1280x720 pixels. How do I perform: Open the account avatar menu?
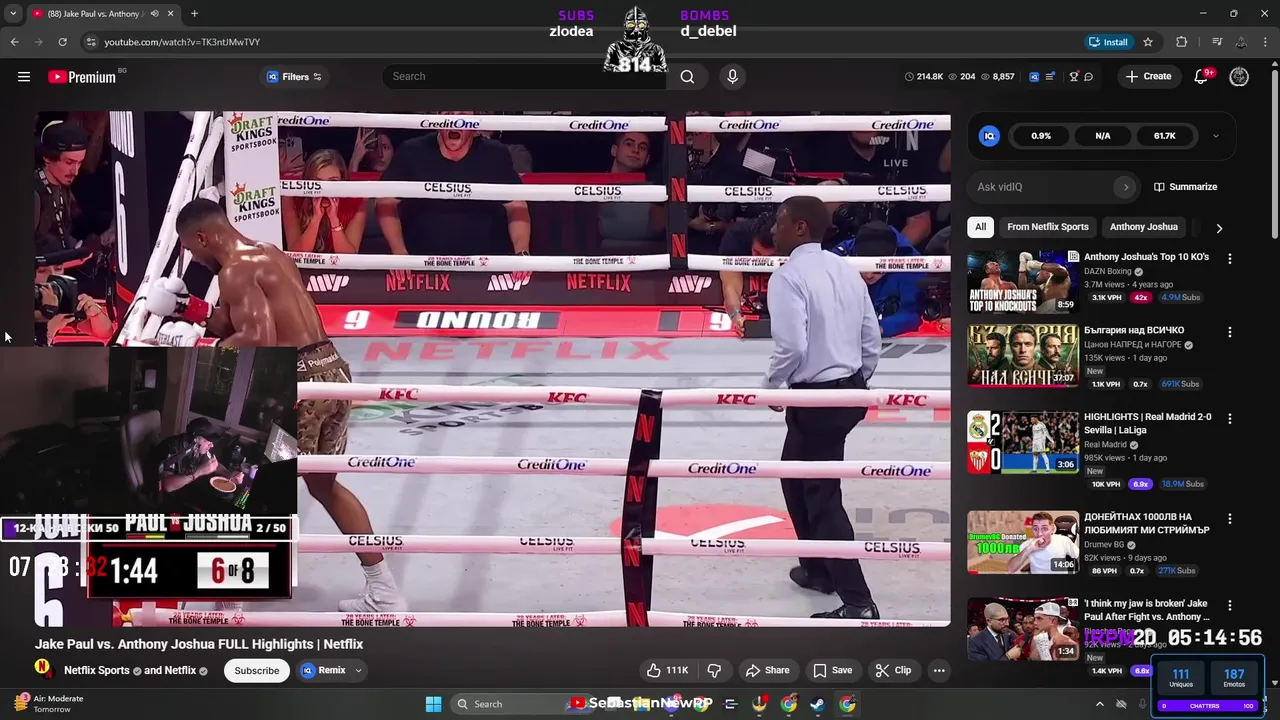(1239, 77)
